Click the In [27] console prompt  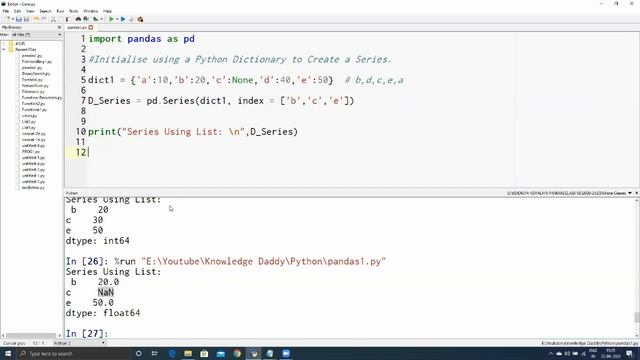(87, 333)
